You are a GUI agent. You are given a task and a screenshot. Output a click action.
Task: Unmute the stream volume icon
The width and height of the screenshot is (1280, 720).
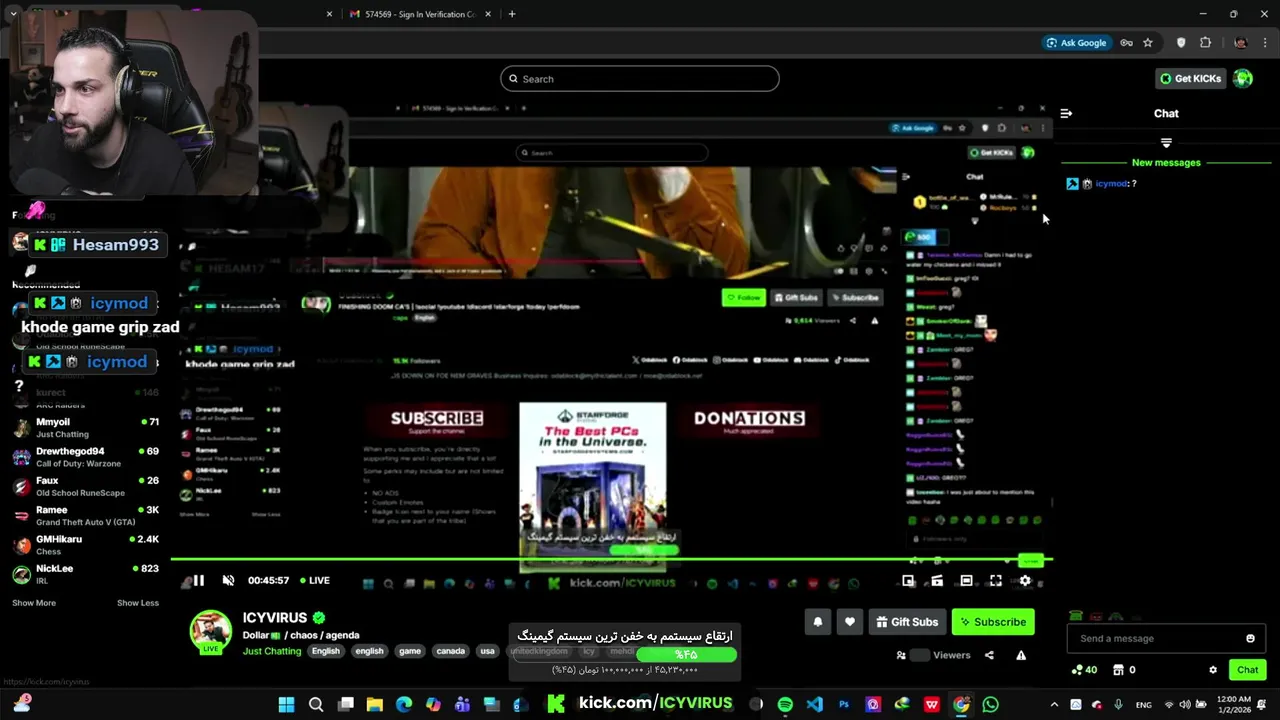(228, 580)
